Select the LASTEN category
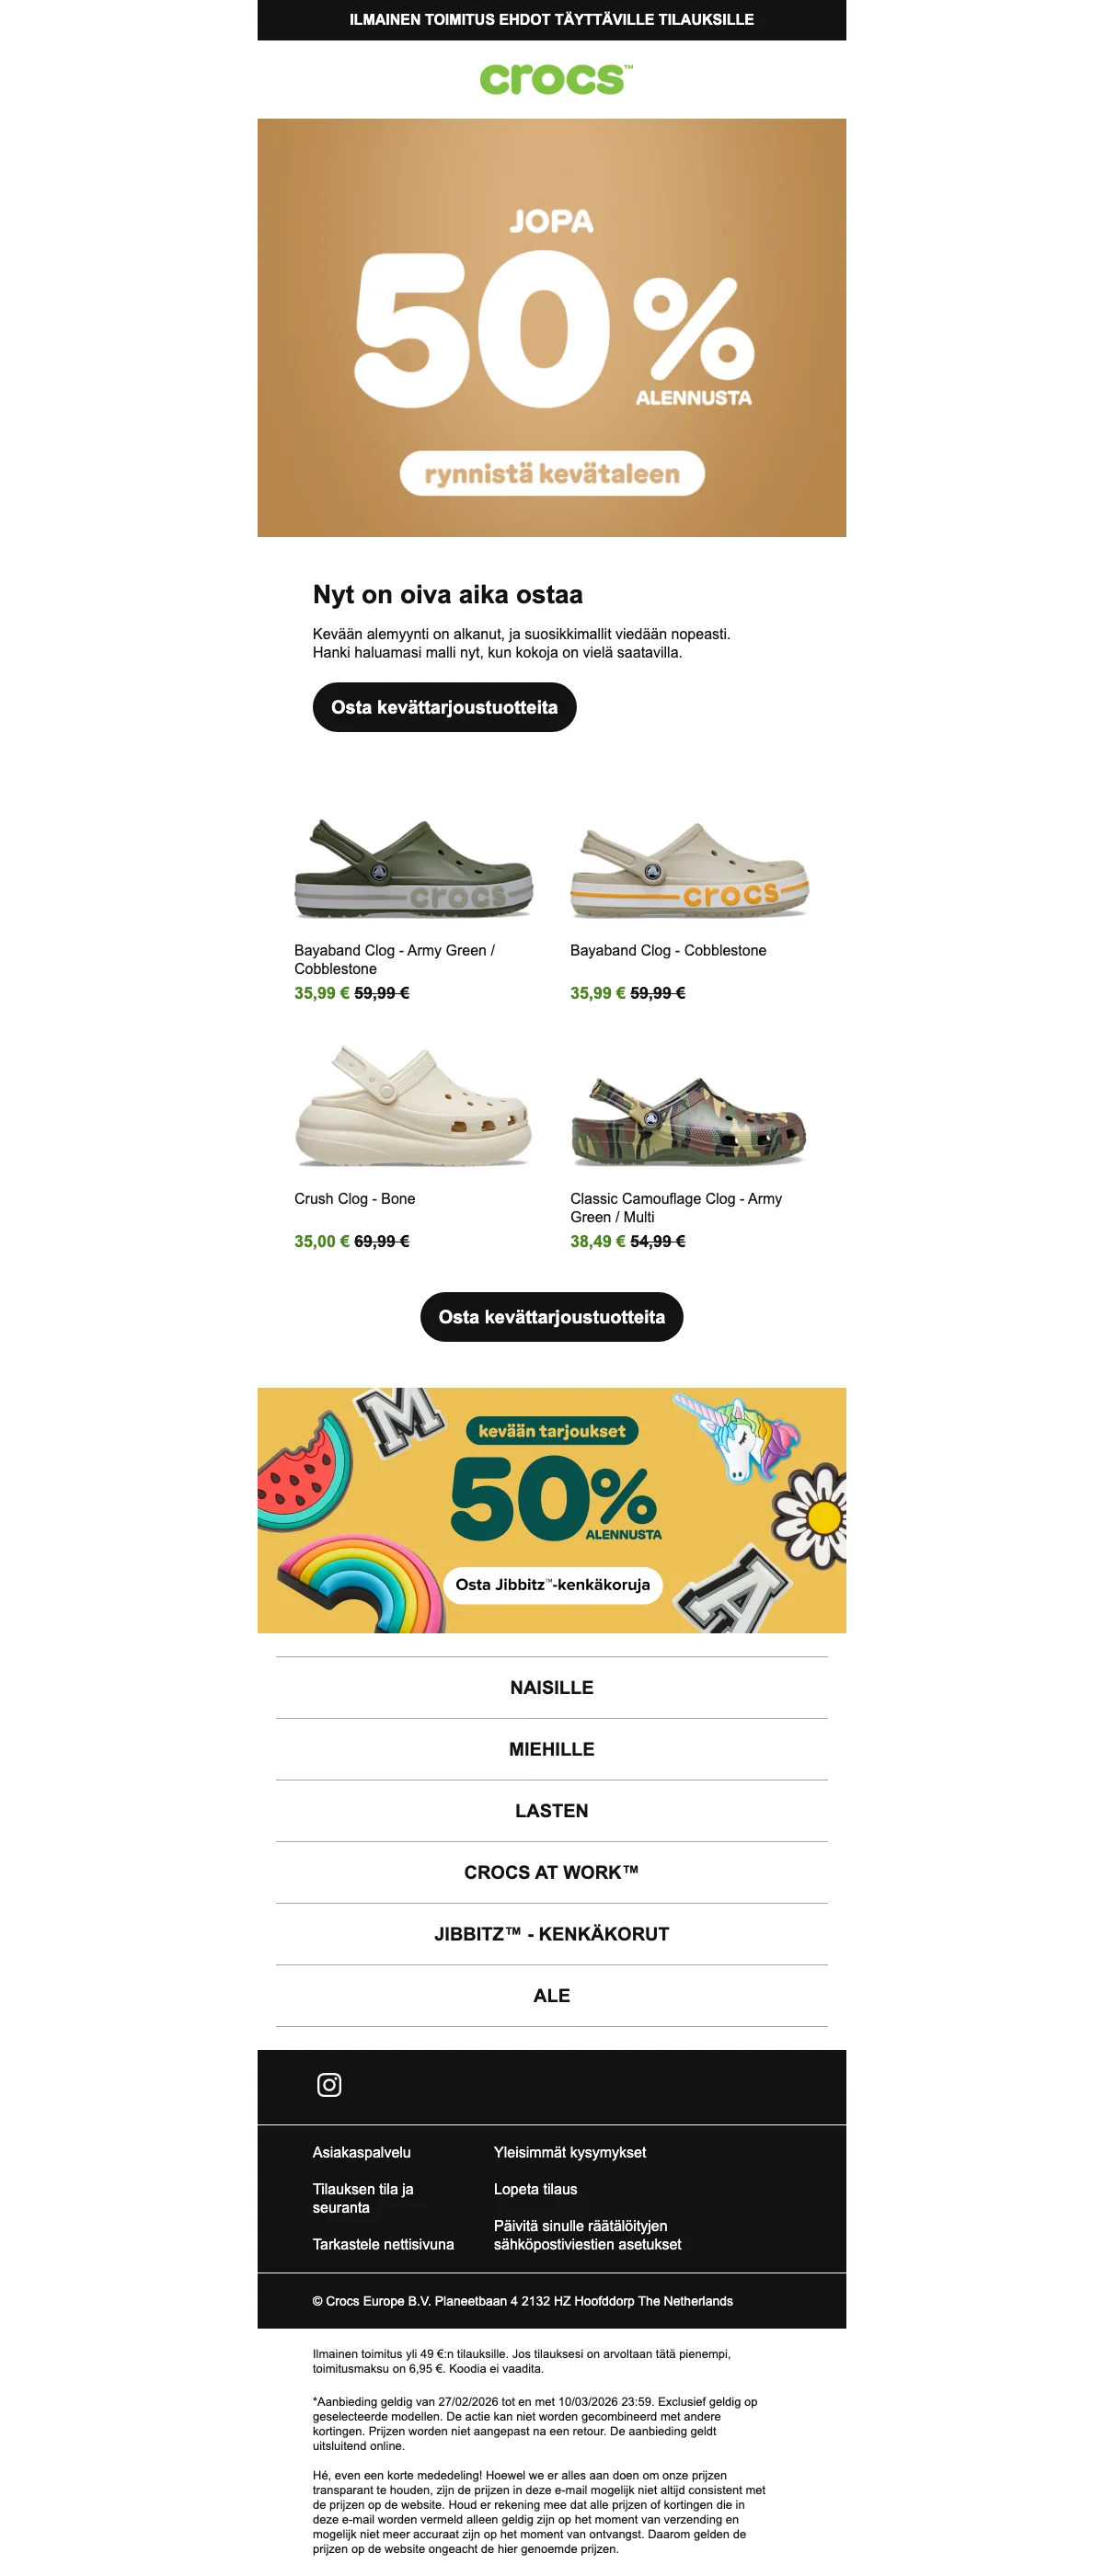 point(552,1810)
